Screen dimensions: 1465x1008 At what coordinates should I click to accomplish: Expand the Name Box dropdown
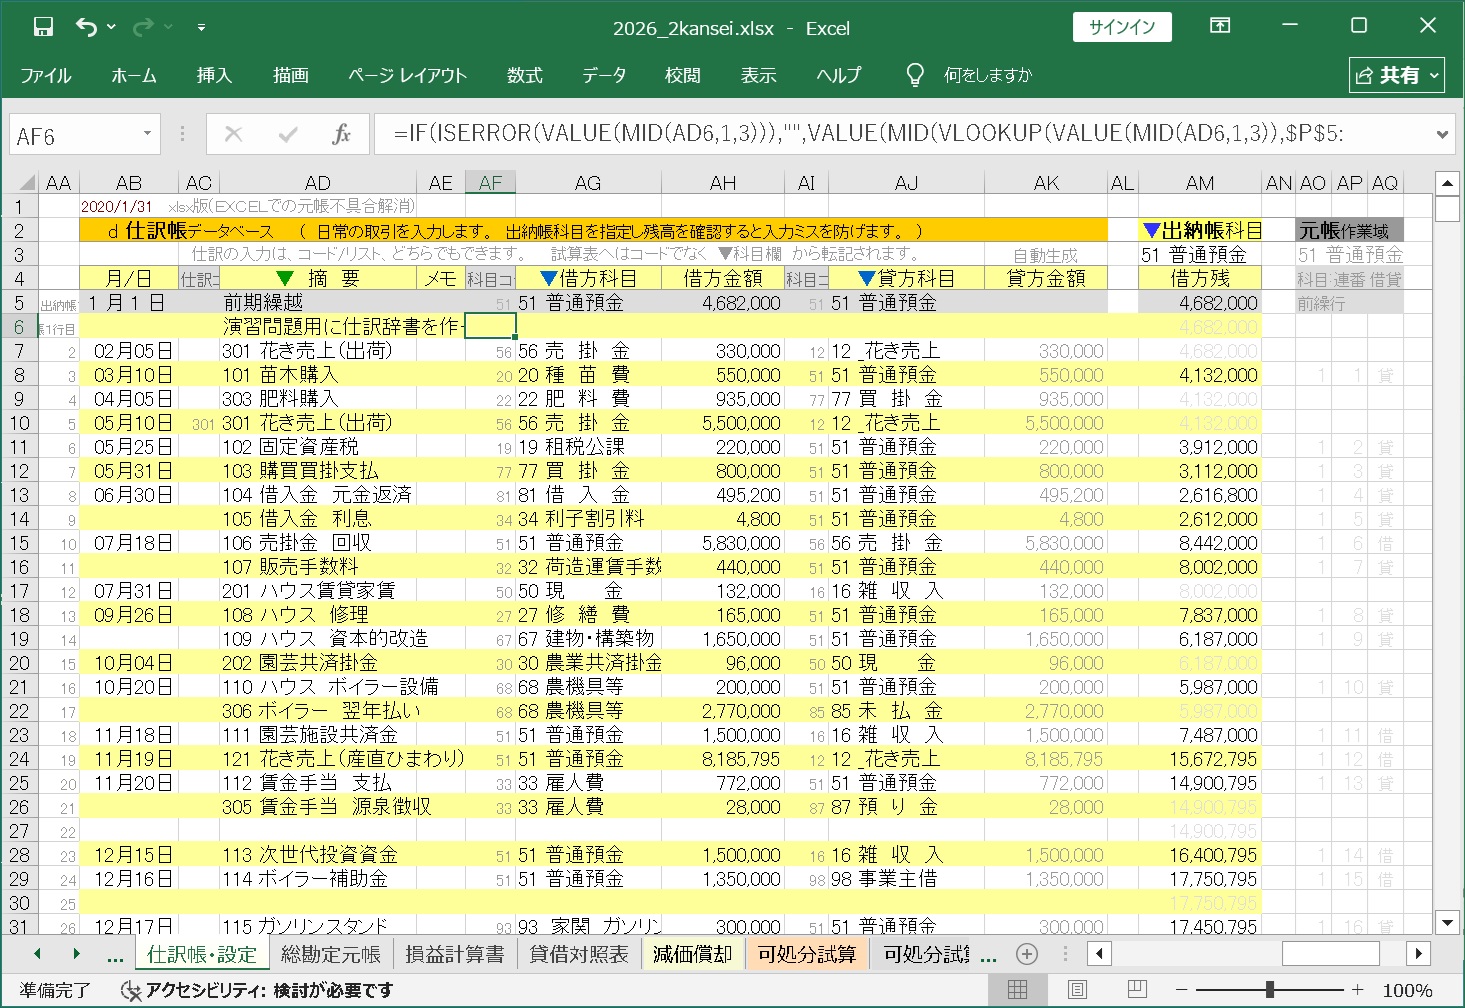point(147,134)
